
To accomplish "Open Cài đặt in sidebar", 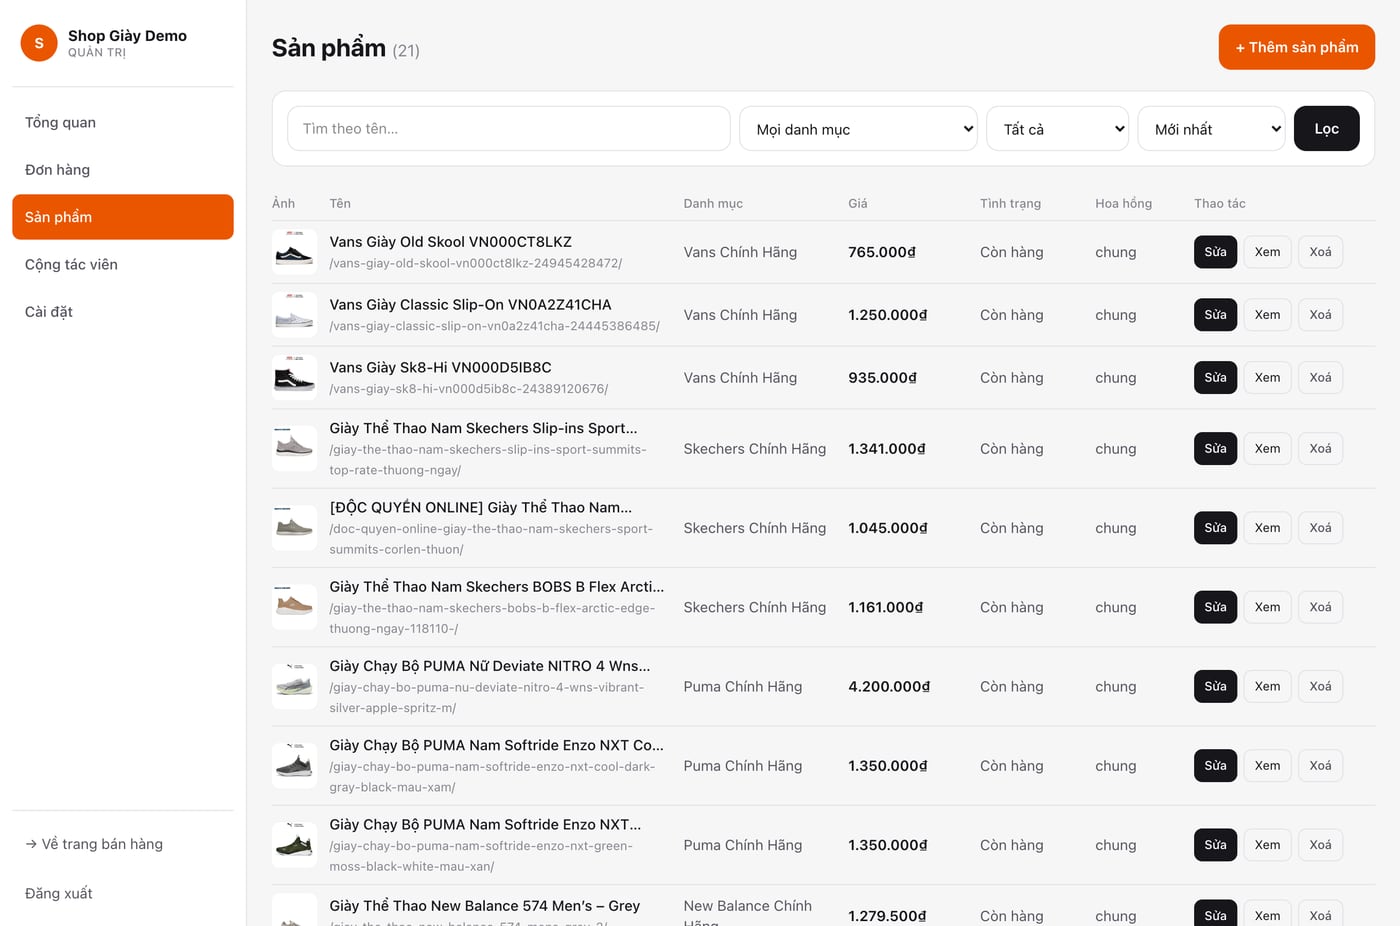I will (123, 312).
